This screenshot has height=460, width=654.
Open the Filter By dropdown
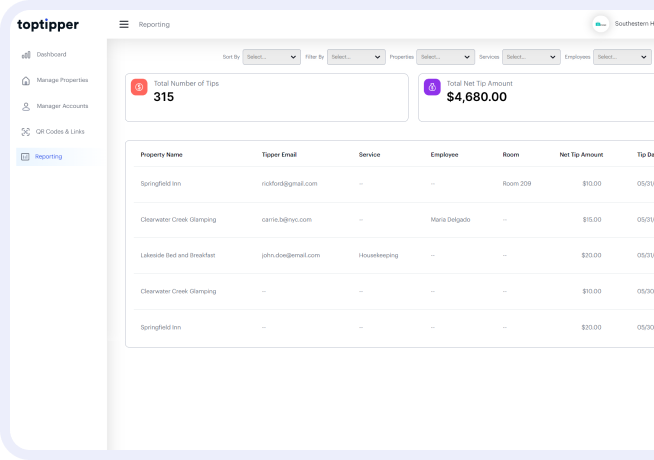click(x=356, y=57)
